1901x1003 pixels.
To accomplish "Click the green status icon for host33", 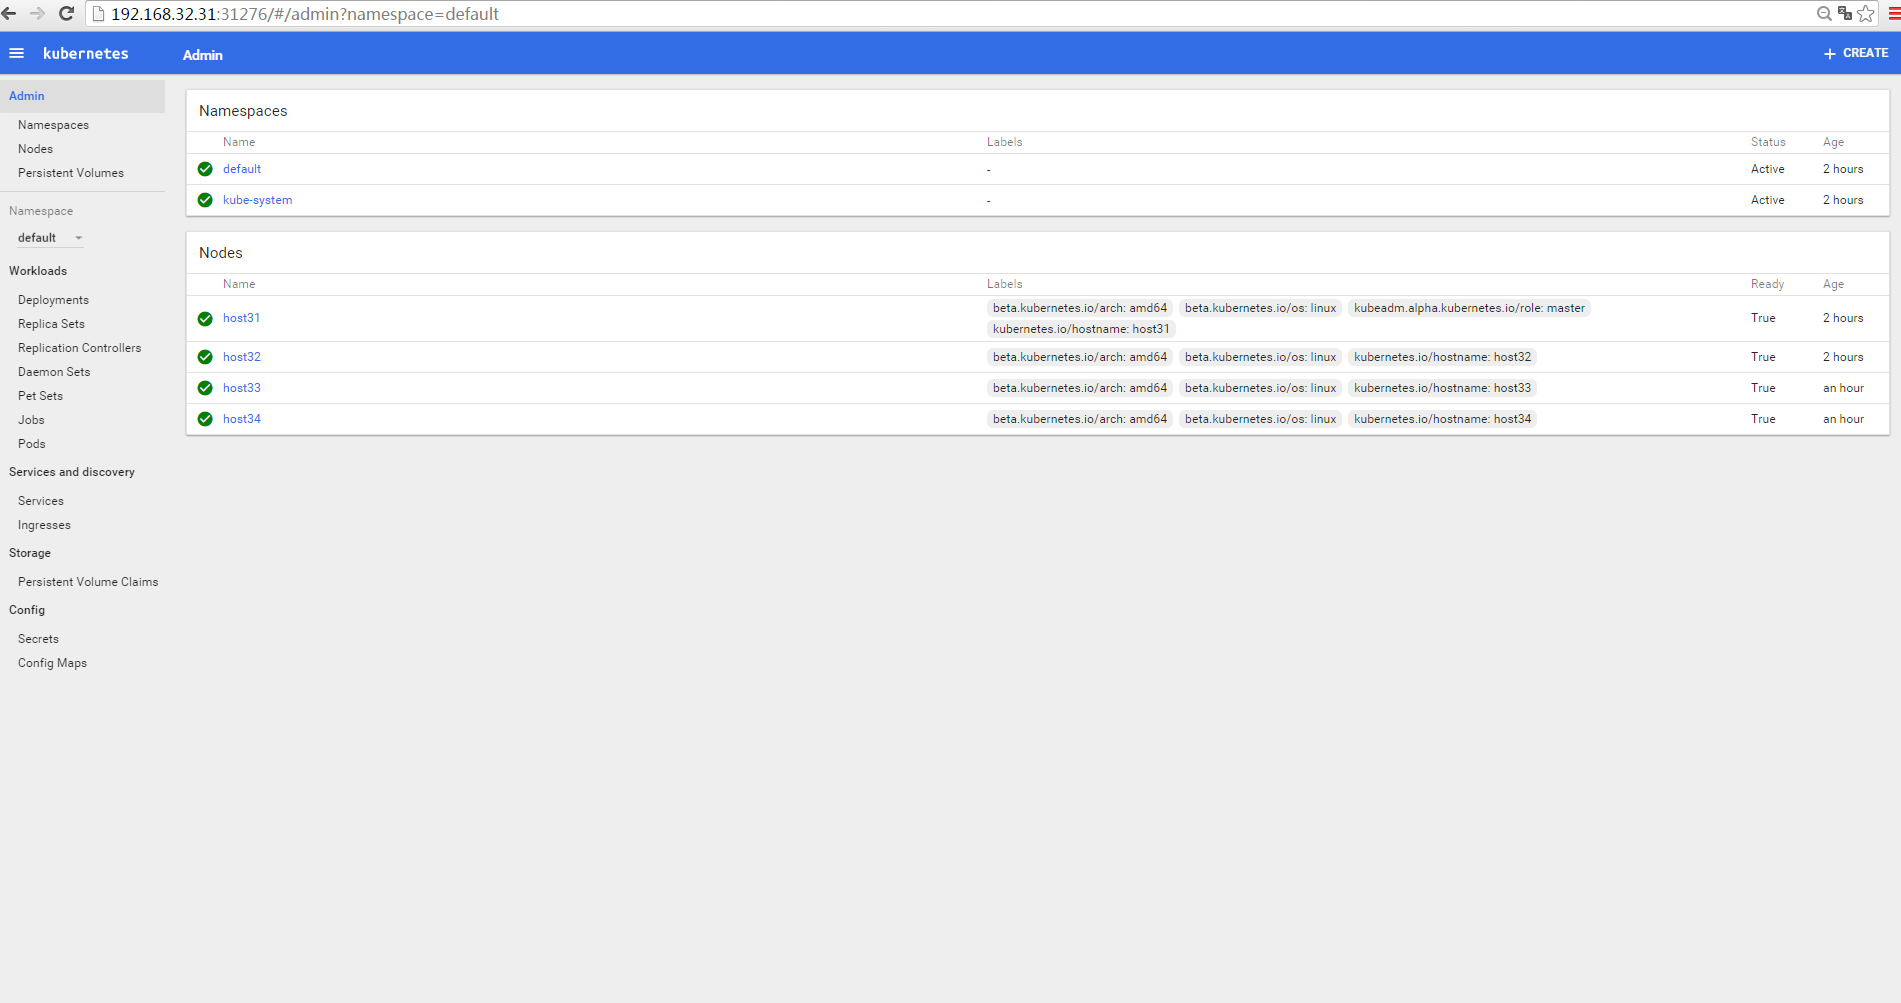I will (205, 388).
